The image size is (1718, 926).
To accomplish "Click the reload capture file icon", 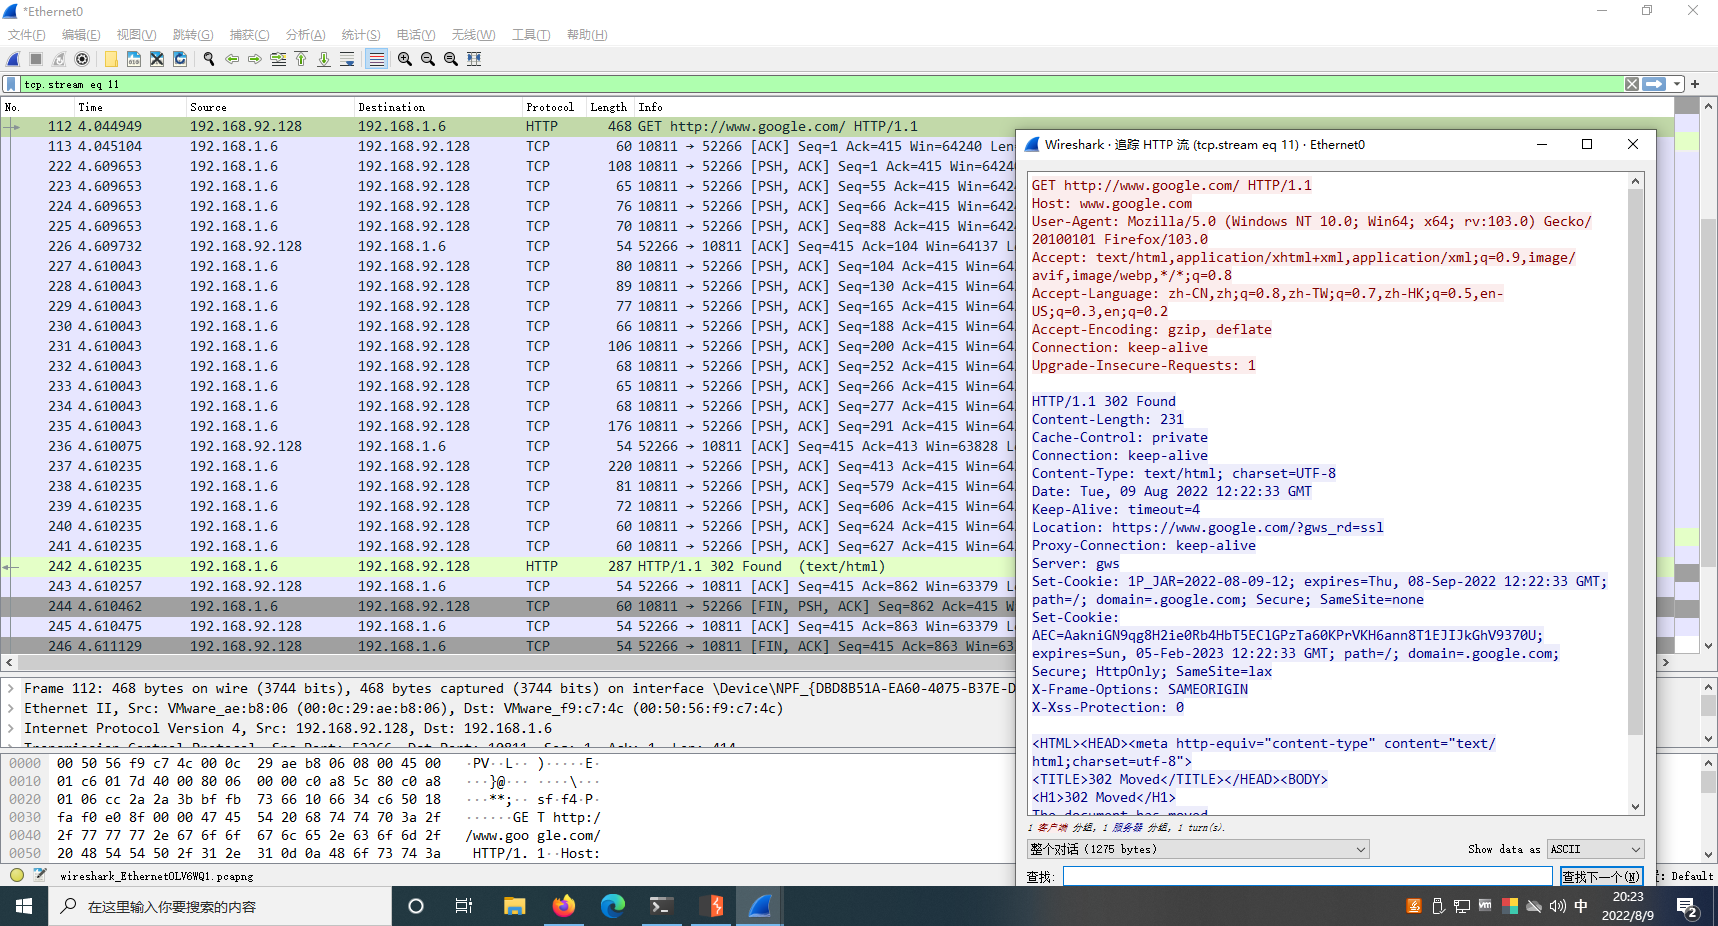I will point(180,59).
